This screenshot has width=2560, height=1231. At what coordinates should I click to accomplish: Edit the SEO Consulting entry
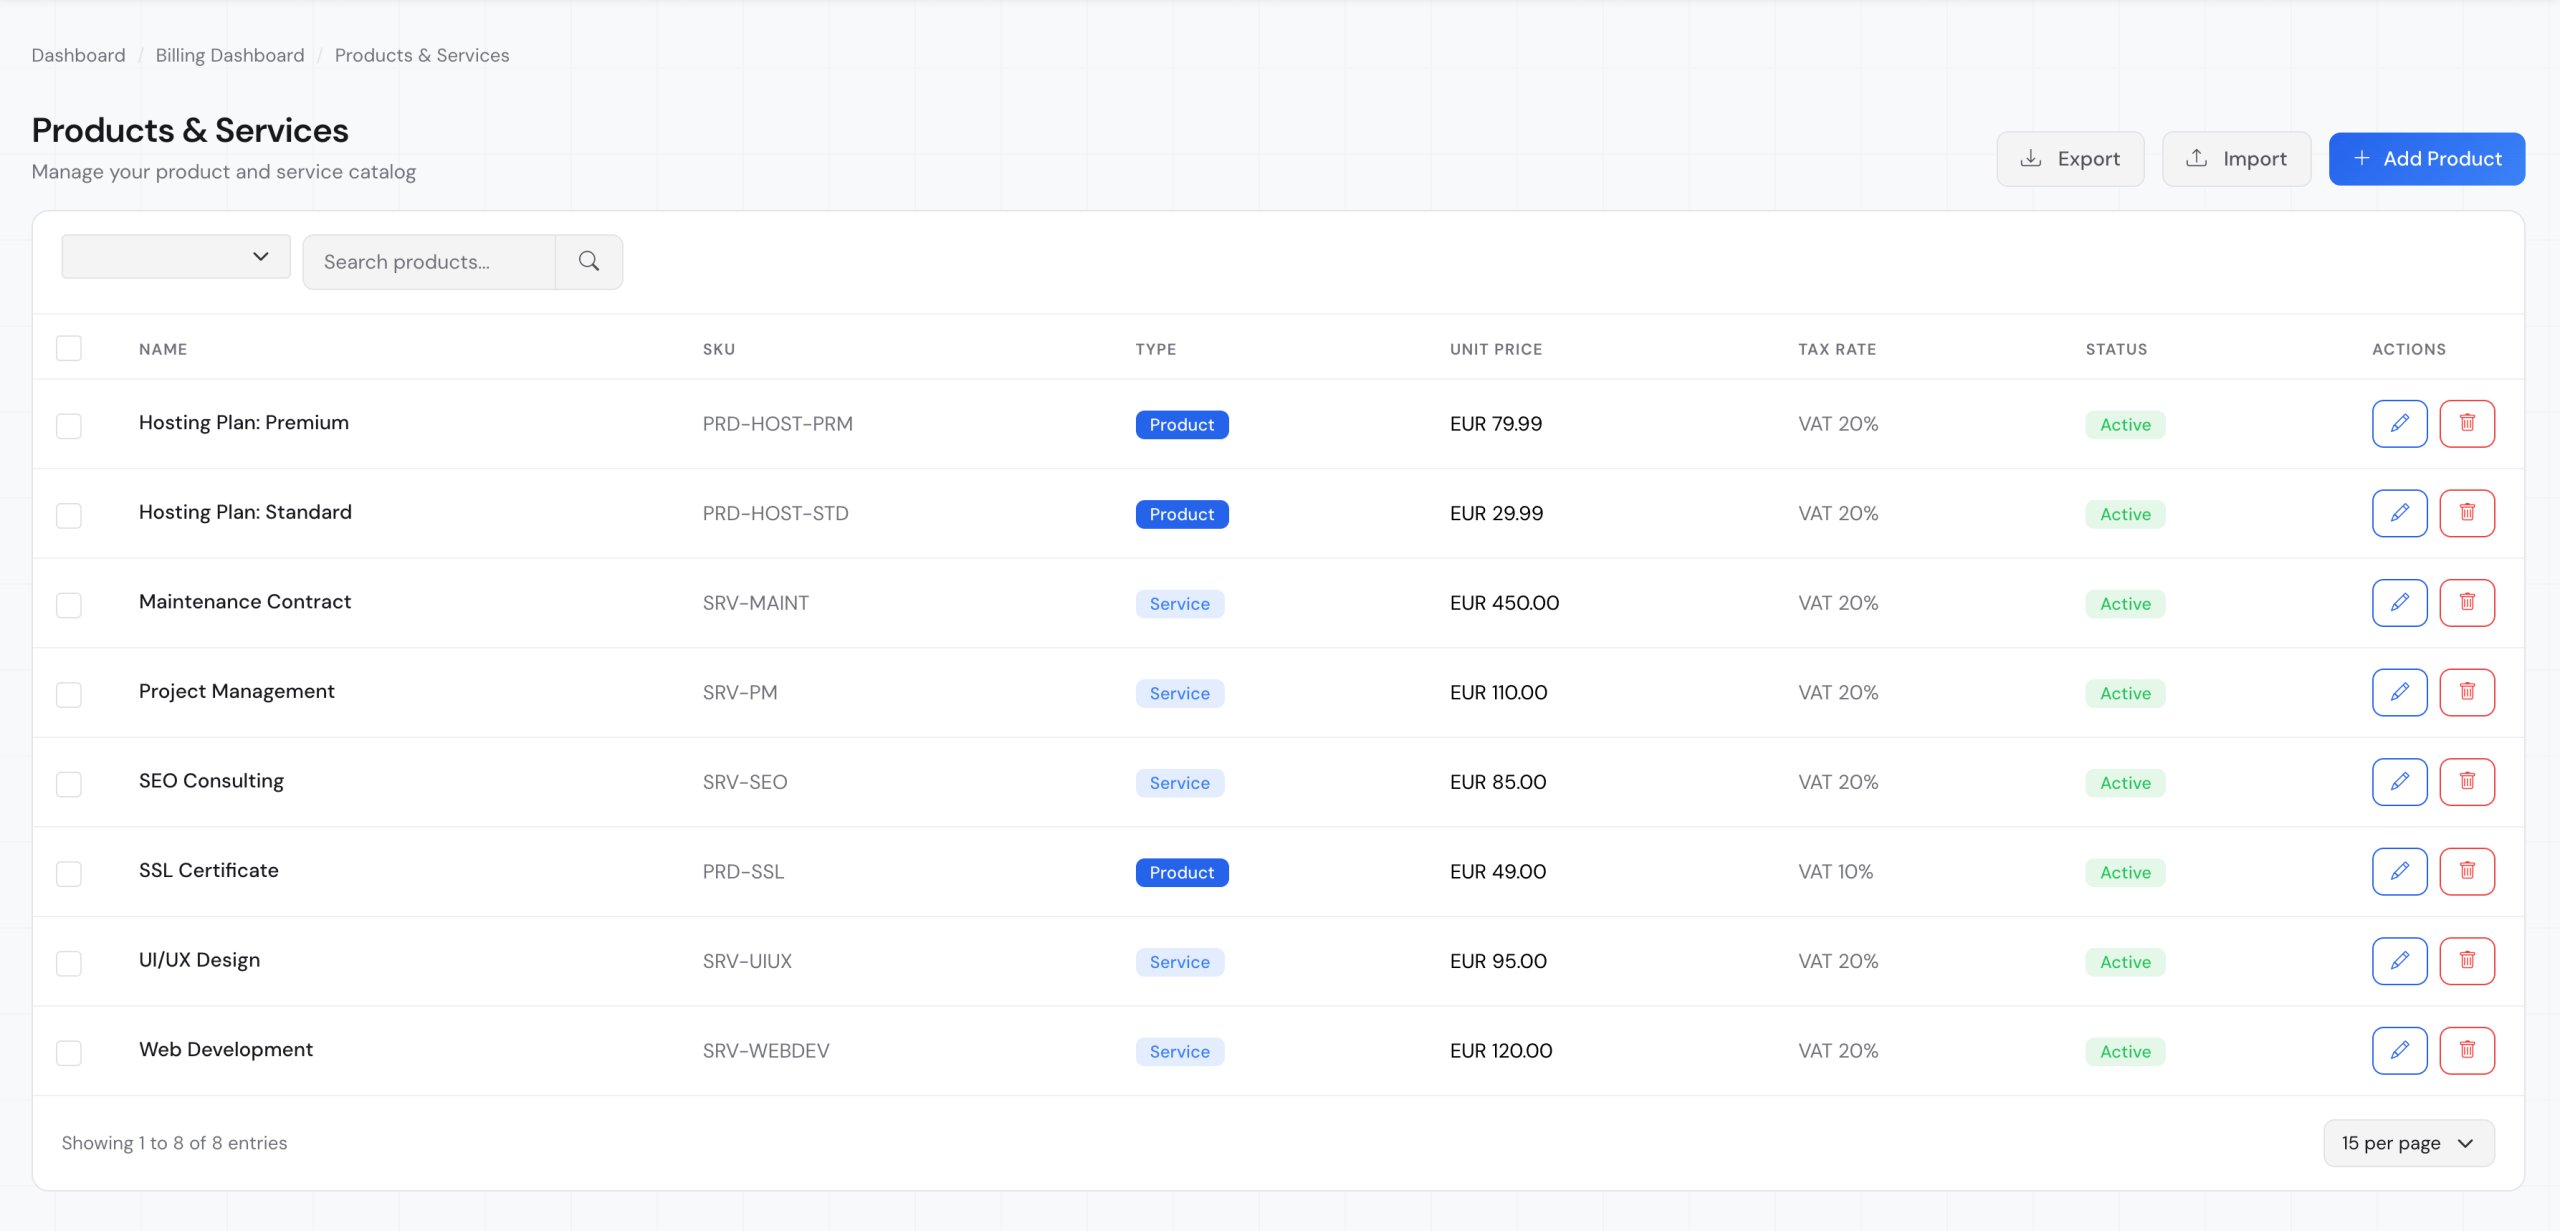pyautogui.click(x=2399, y=782)
